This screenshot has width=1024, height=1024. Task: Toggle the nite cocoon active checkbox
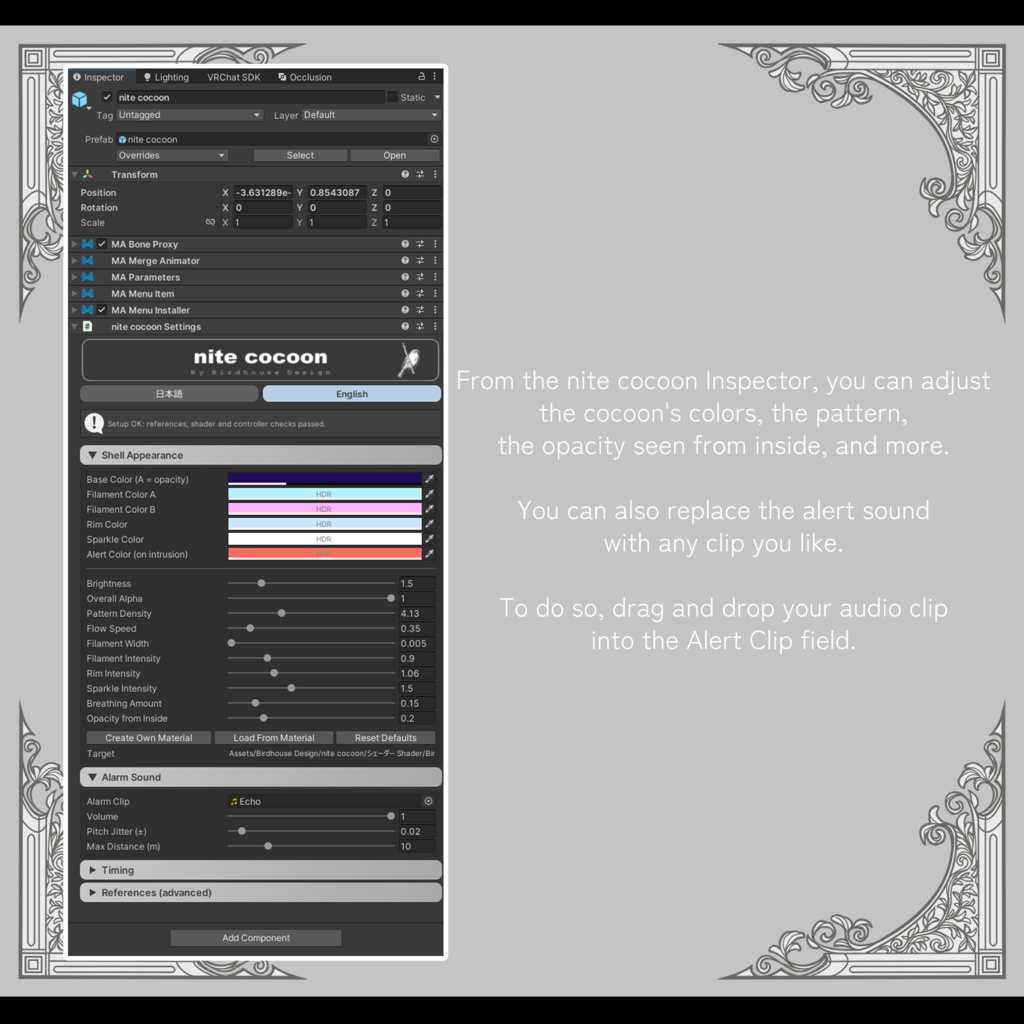pos(107,97)
